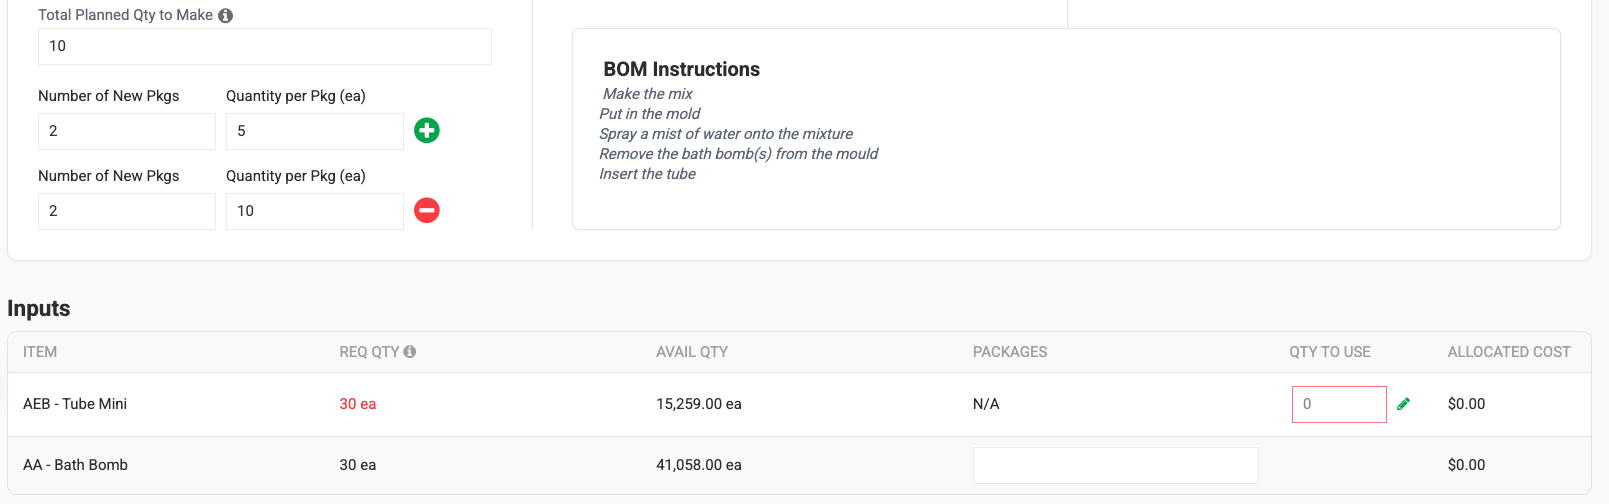
Task: Click the green plus add-package icon
Action: click(427, 130)
